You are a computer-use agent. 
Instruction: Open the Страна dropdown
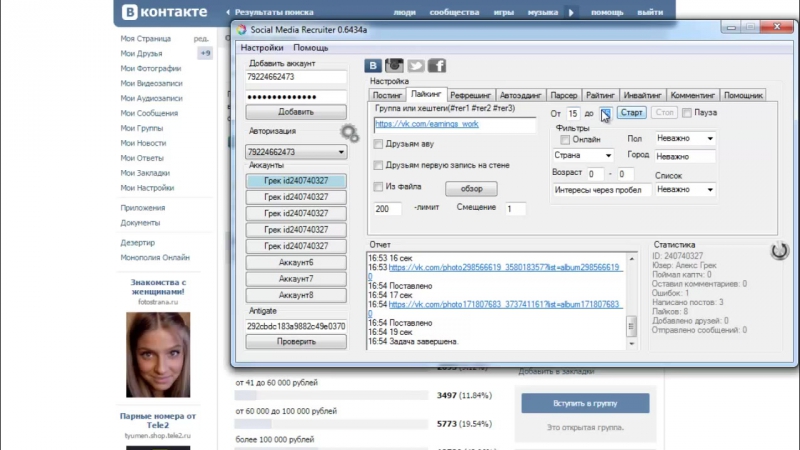pyautogui.click(x=583, y=155)
